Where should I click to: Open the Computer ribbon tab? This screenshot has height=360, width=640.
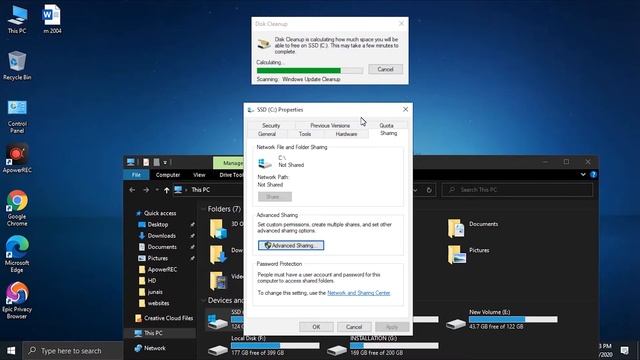168,175
